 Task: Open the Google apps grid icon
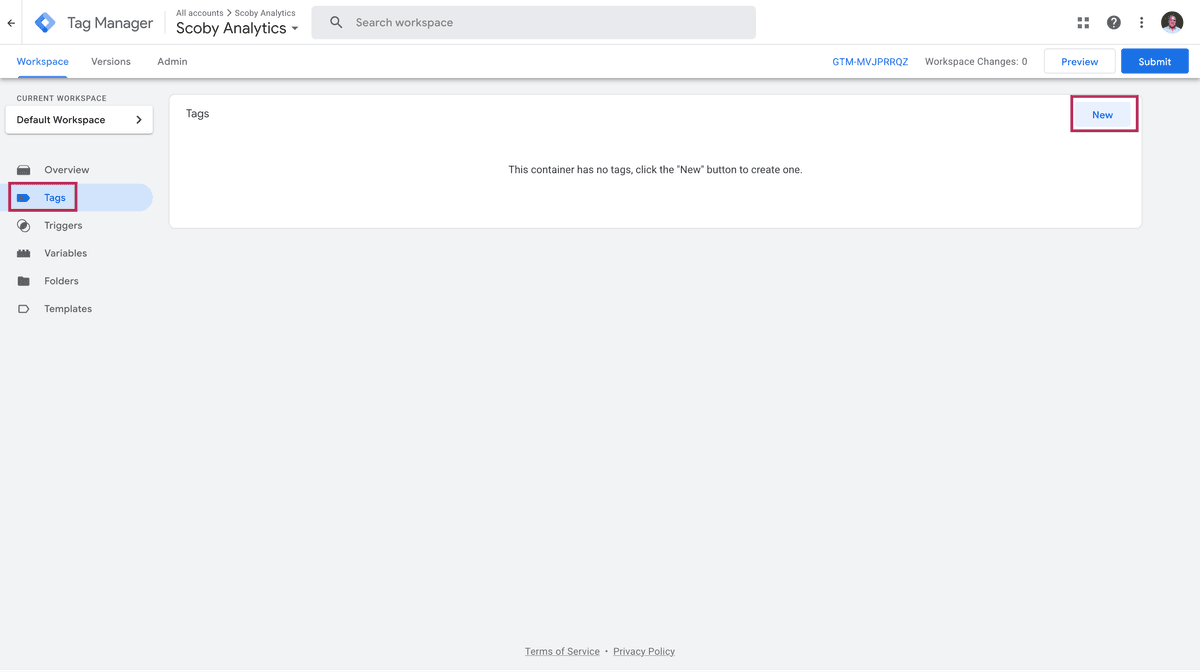[x=1083, y=23]
